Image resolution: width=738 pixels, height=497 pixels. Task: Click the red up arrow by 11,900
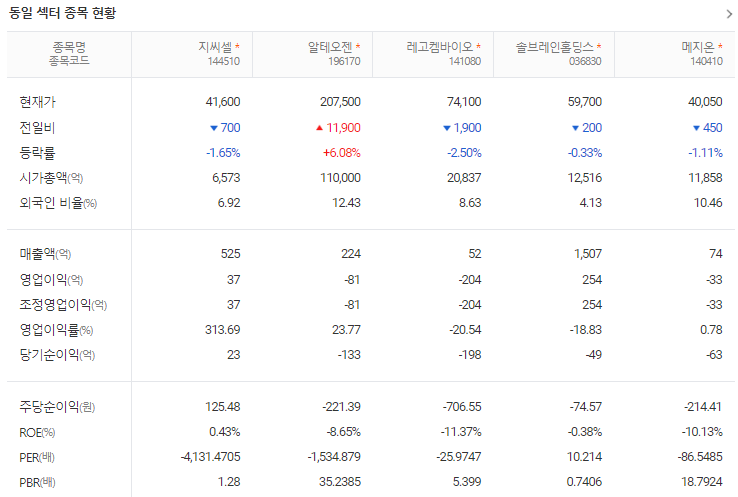click(x=319, y=128)
